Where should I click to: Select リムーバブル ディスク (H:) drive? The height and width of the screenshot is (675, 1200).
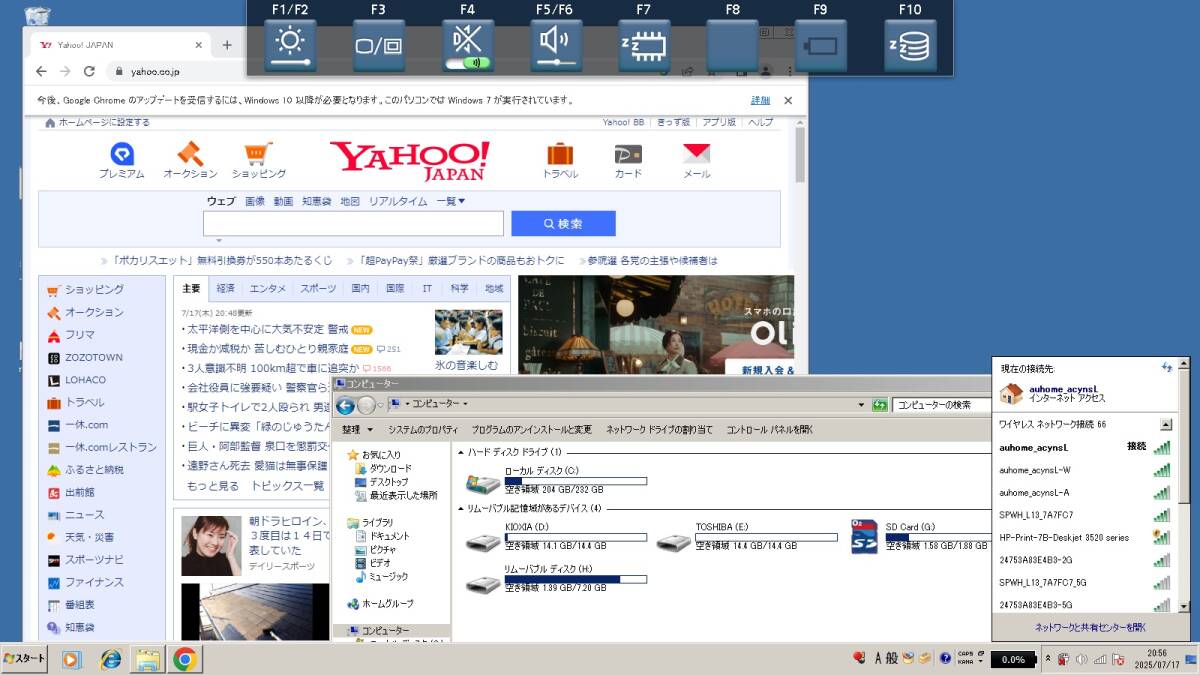[556, 580]
